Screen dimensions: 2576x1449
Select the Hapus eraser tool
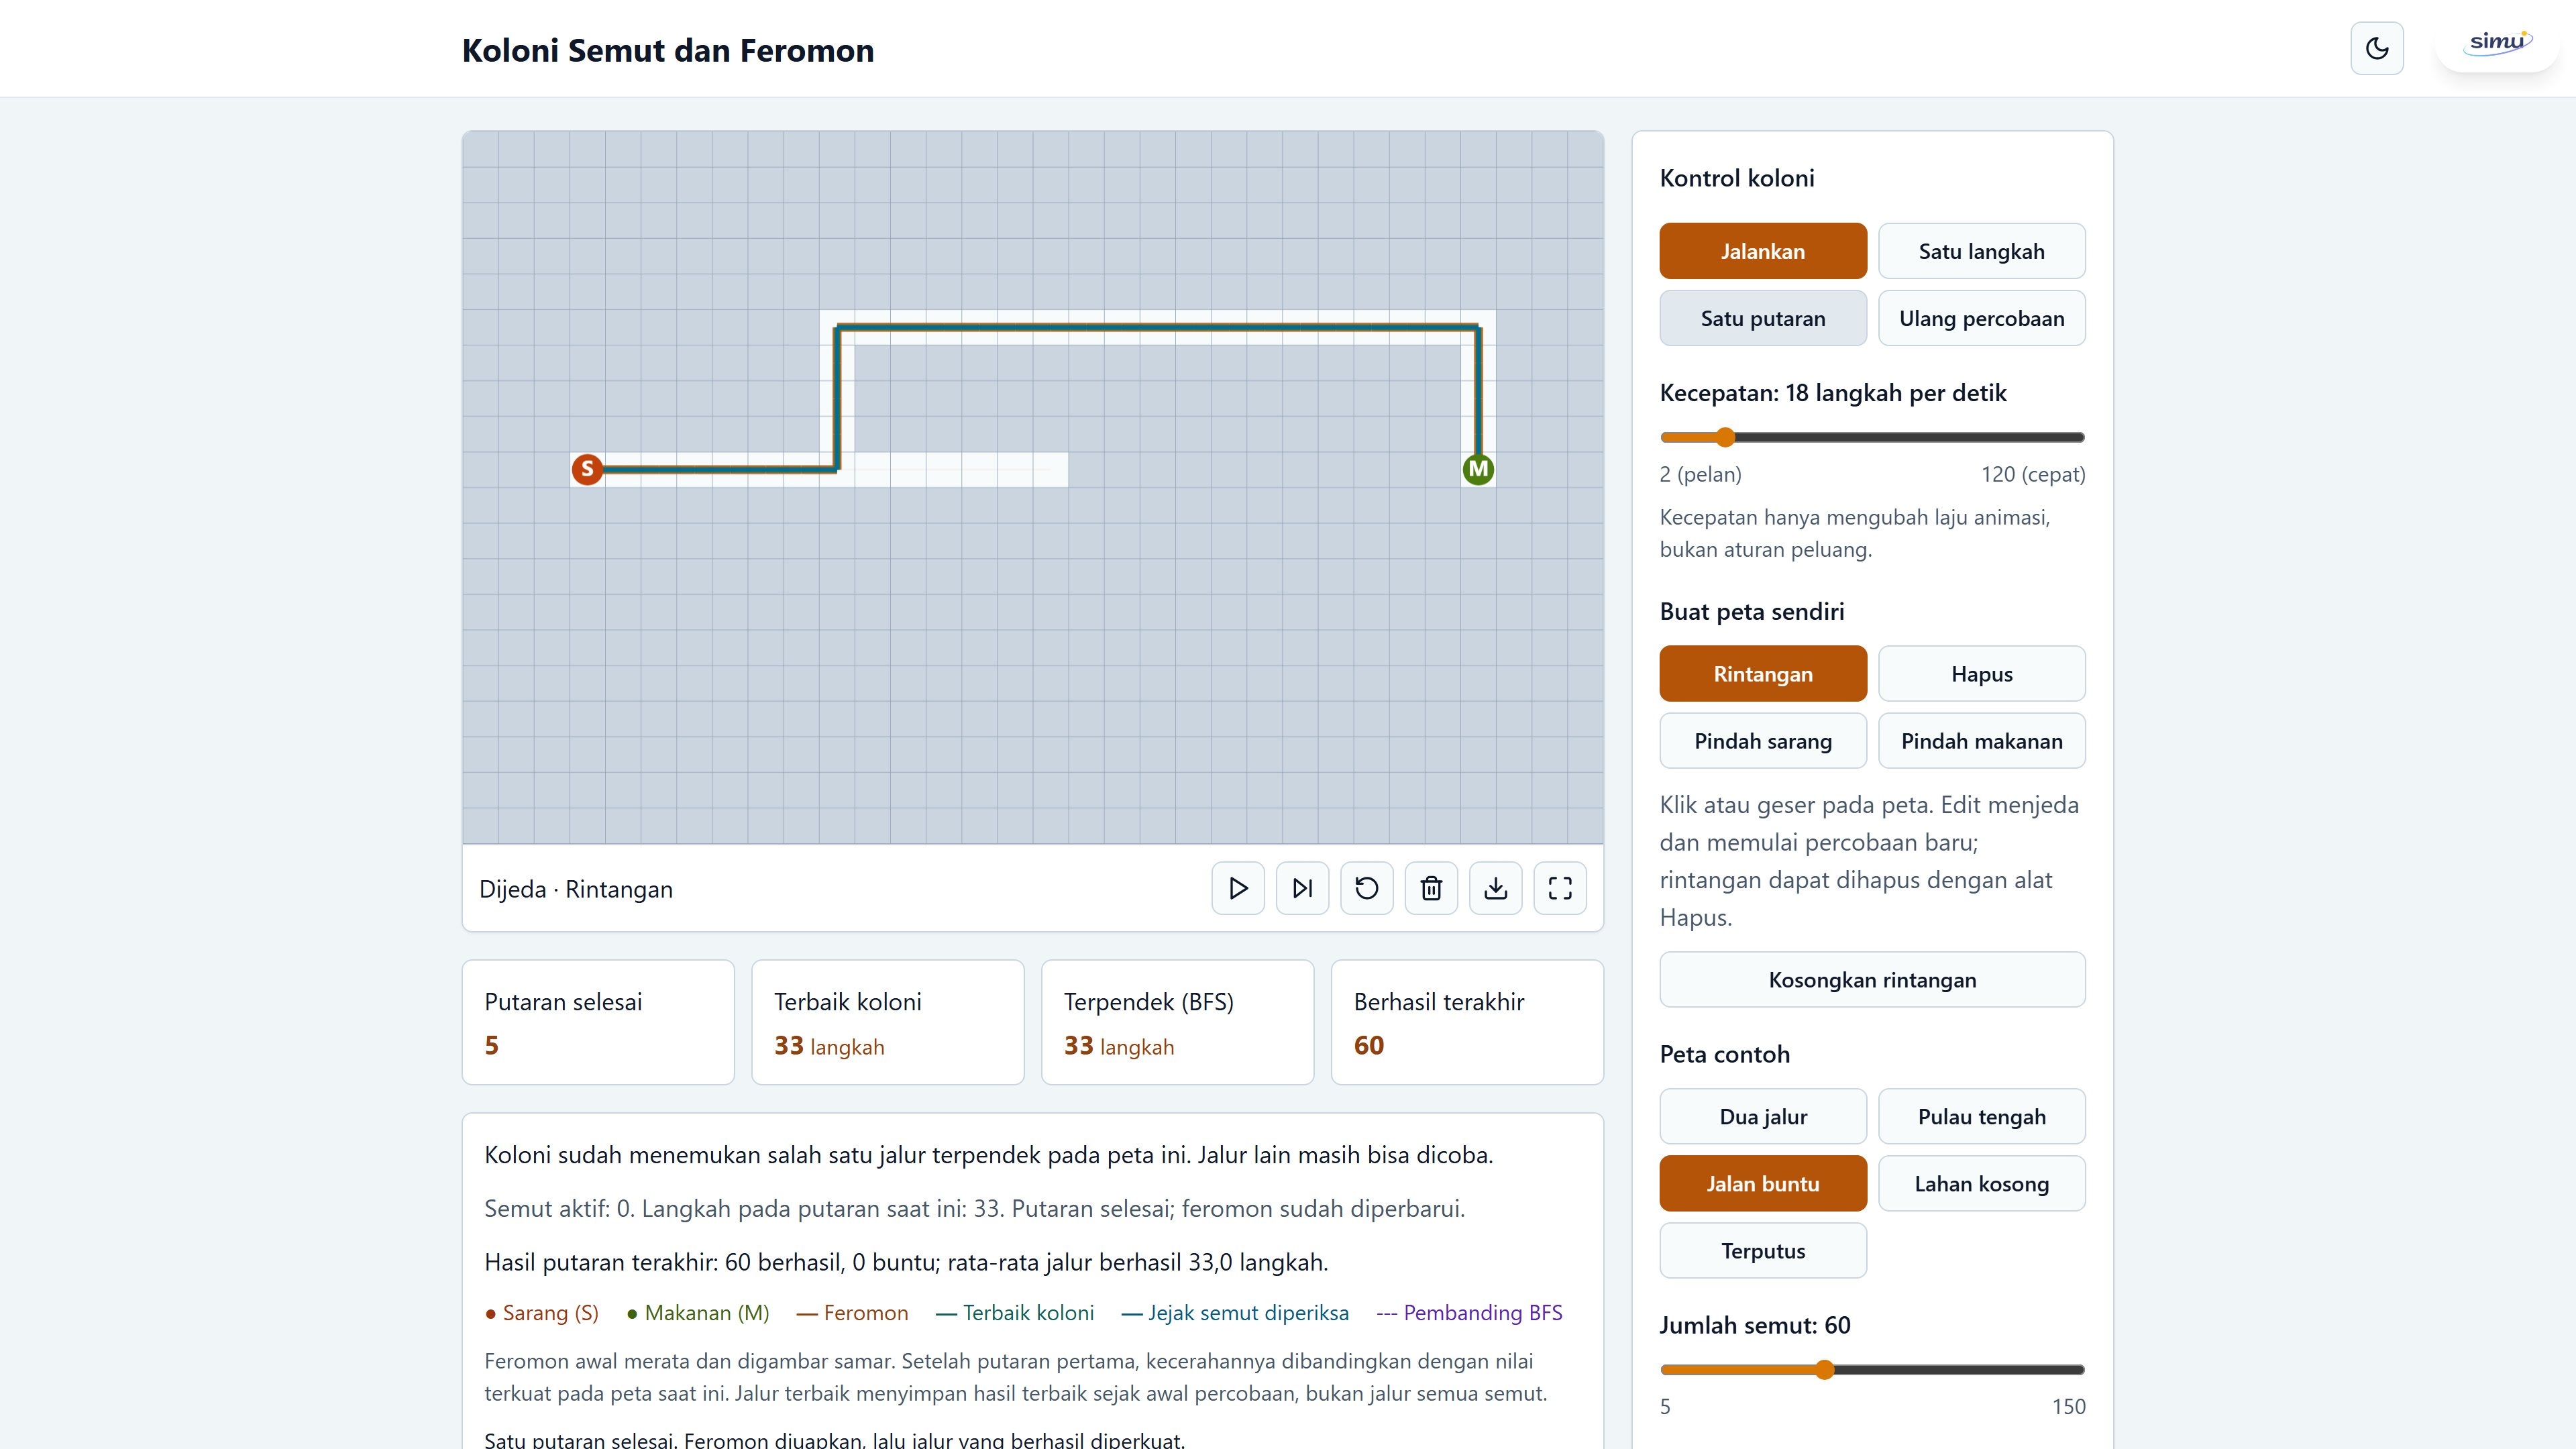click(1981, 674)
